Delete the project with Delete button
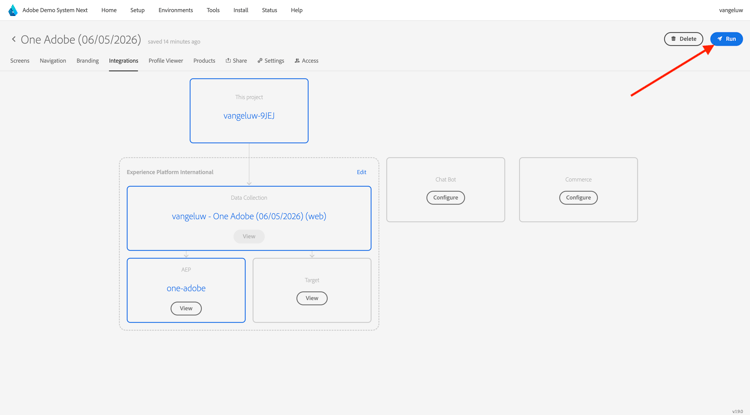Viewport: 750px width, 415px height. [683, 39]
